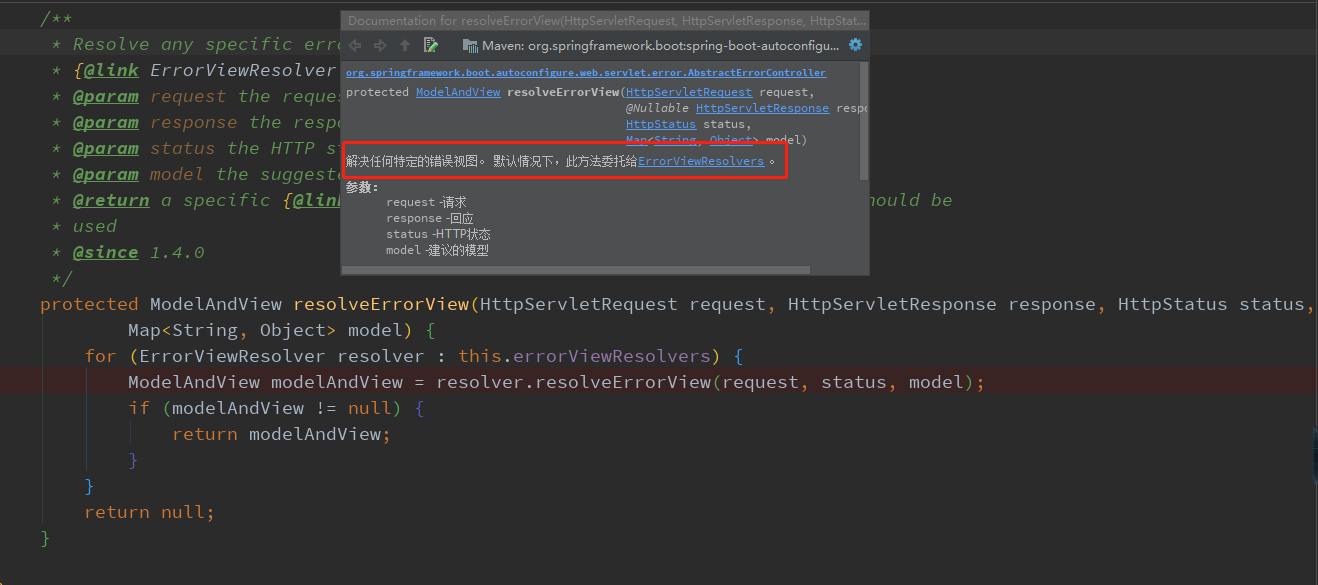Open ModelAndView link in popup signature
Image resolution: width=1318 pixels, height=585 pixels.
coord(458,92)
